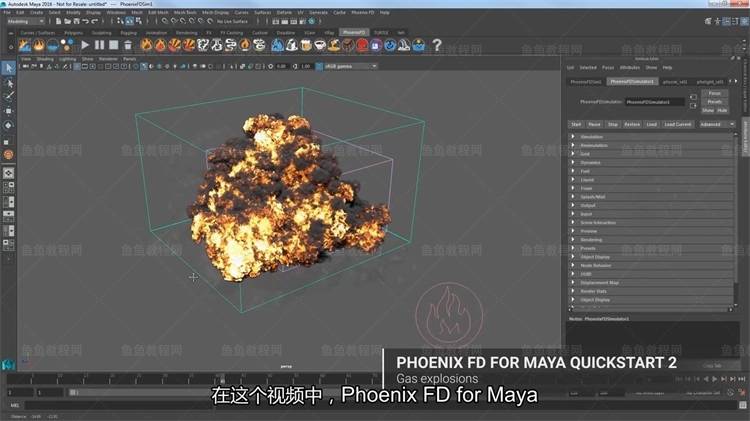Click the Focus button in Attribute Editor

[715, 93]
